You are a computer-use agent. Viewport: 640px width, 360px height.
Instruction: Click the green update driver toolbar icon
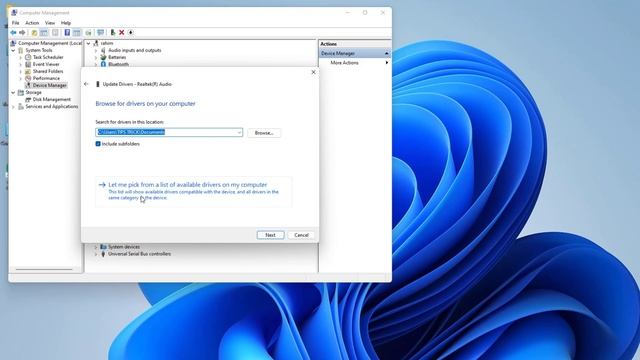113,33
